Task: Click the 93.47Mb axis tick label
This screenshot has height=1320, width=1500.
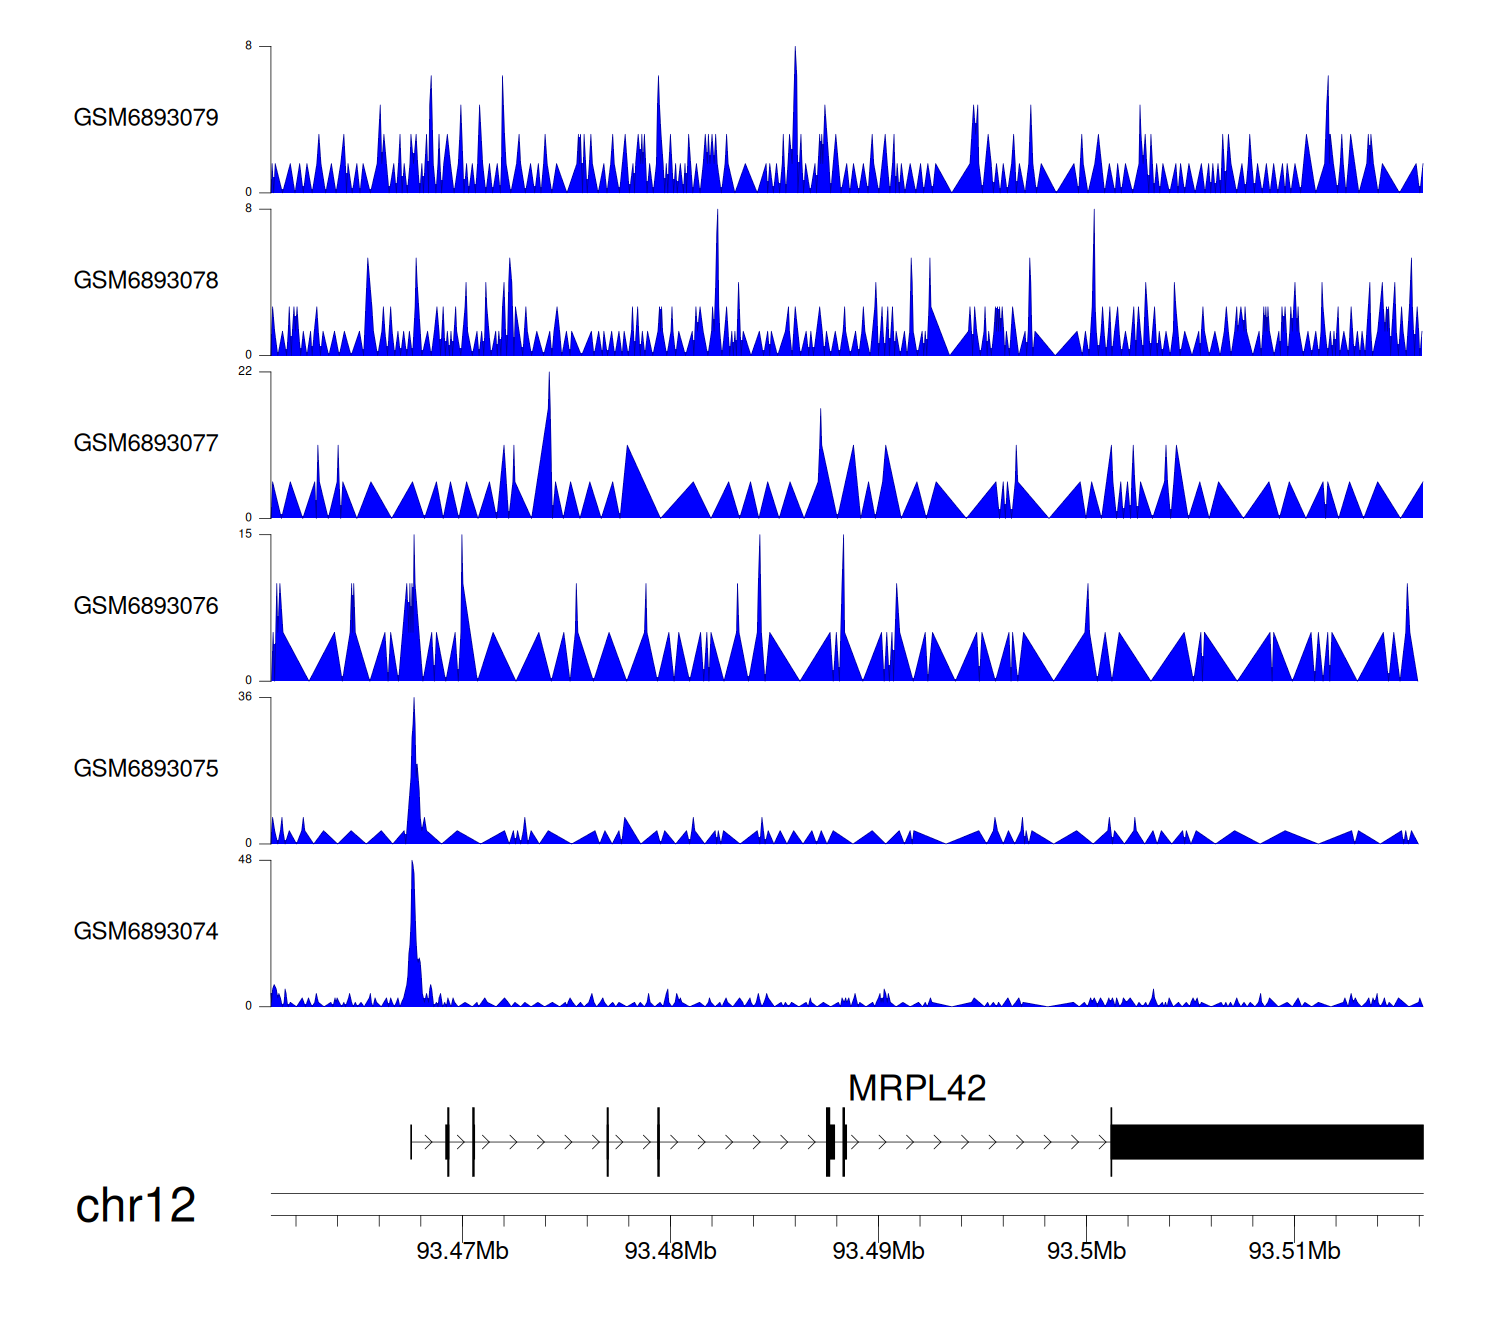Action: click(462, 1251)
